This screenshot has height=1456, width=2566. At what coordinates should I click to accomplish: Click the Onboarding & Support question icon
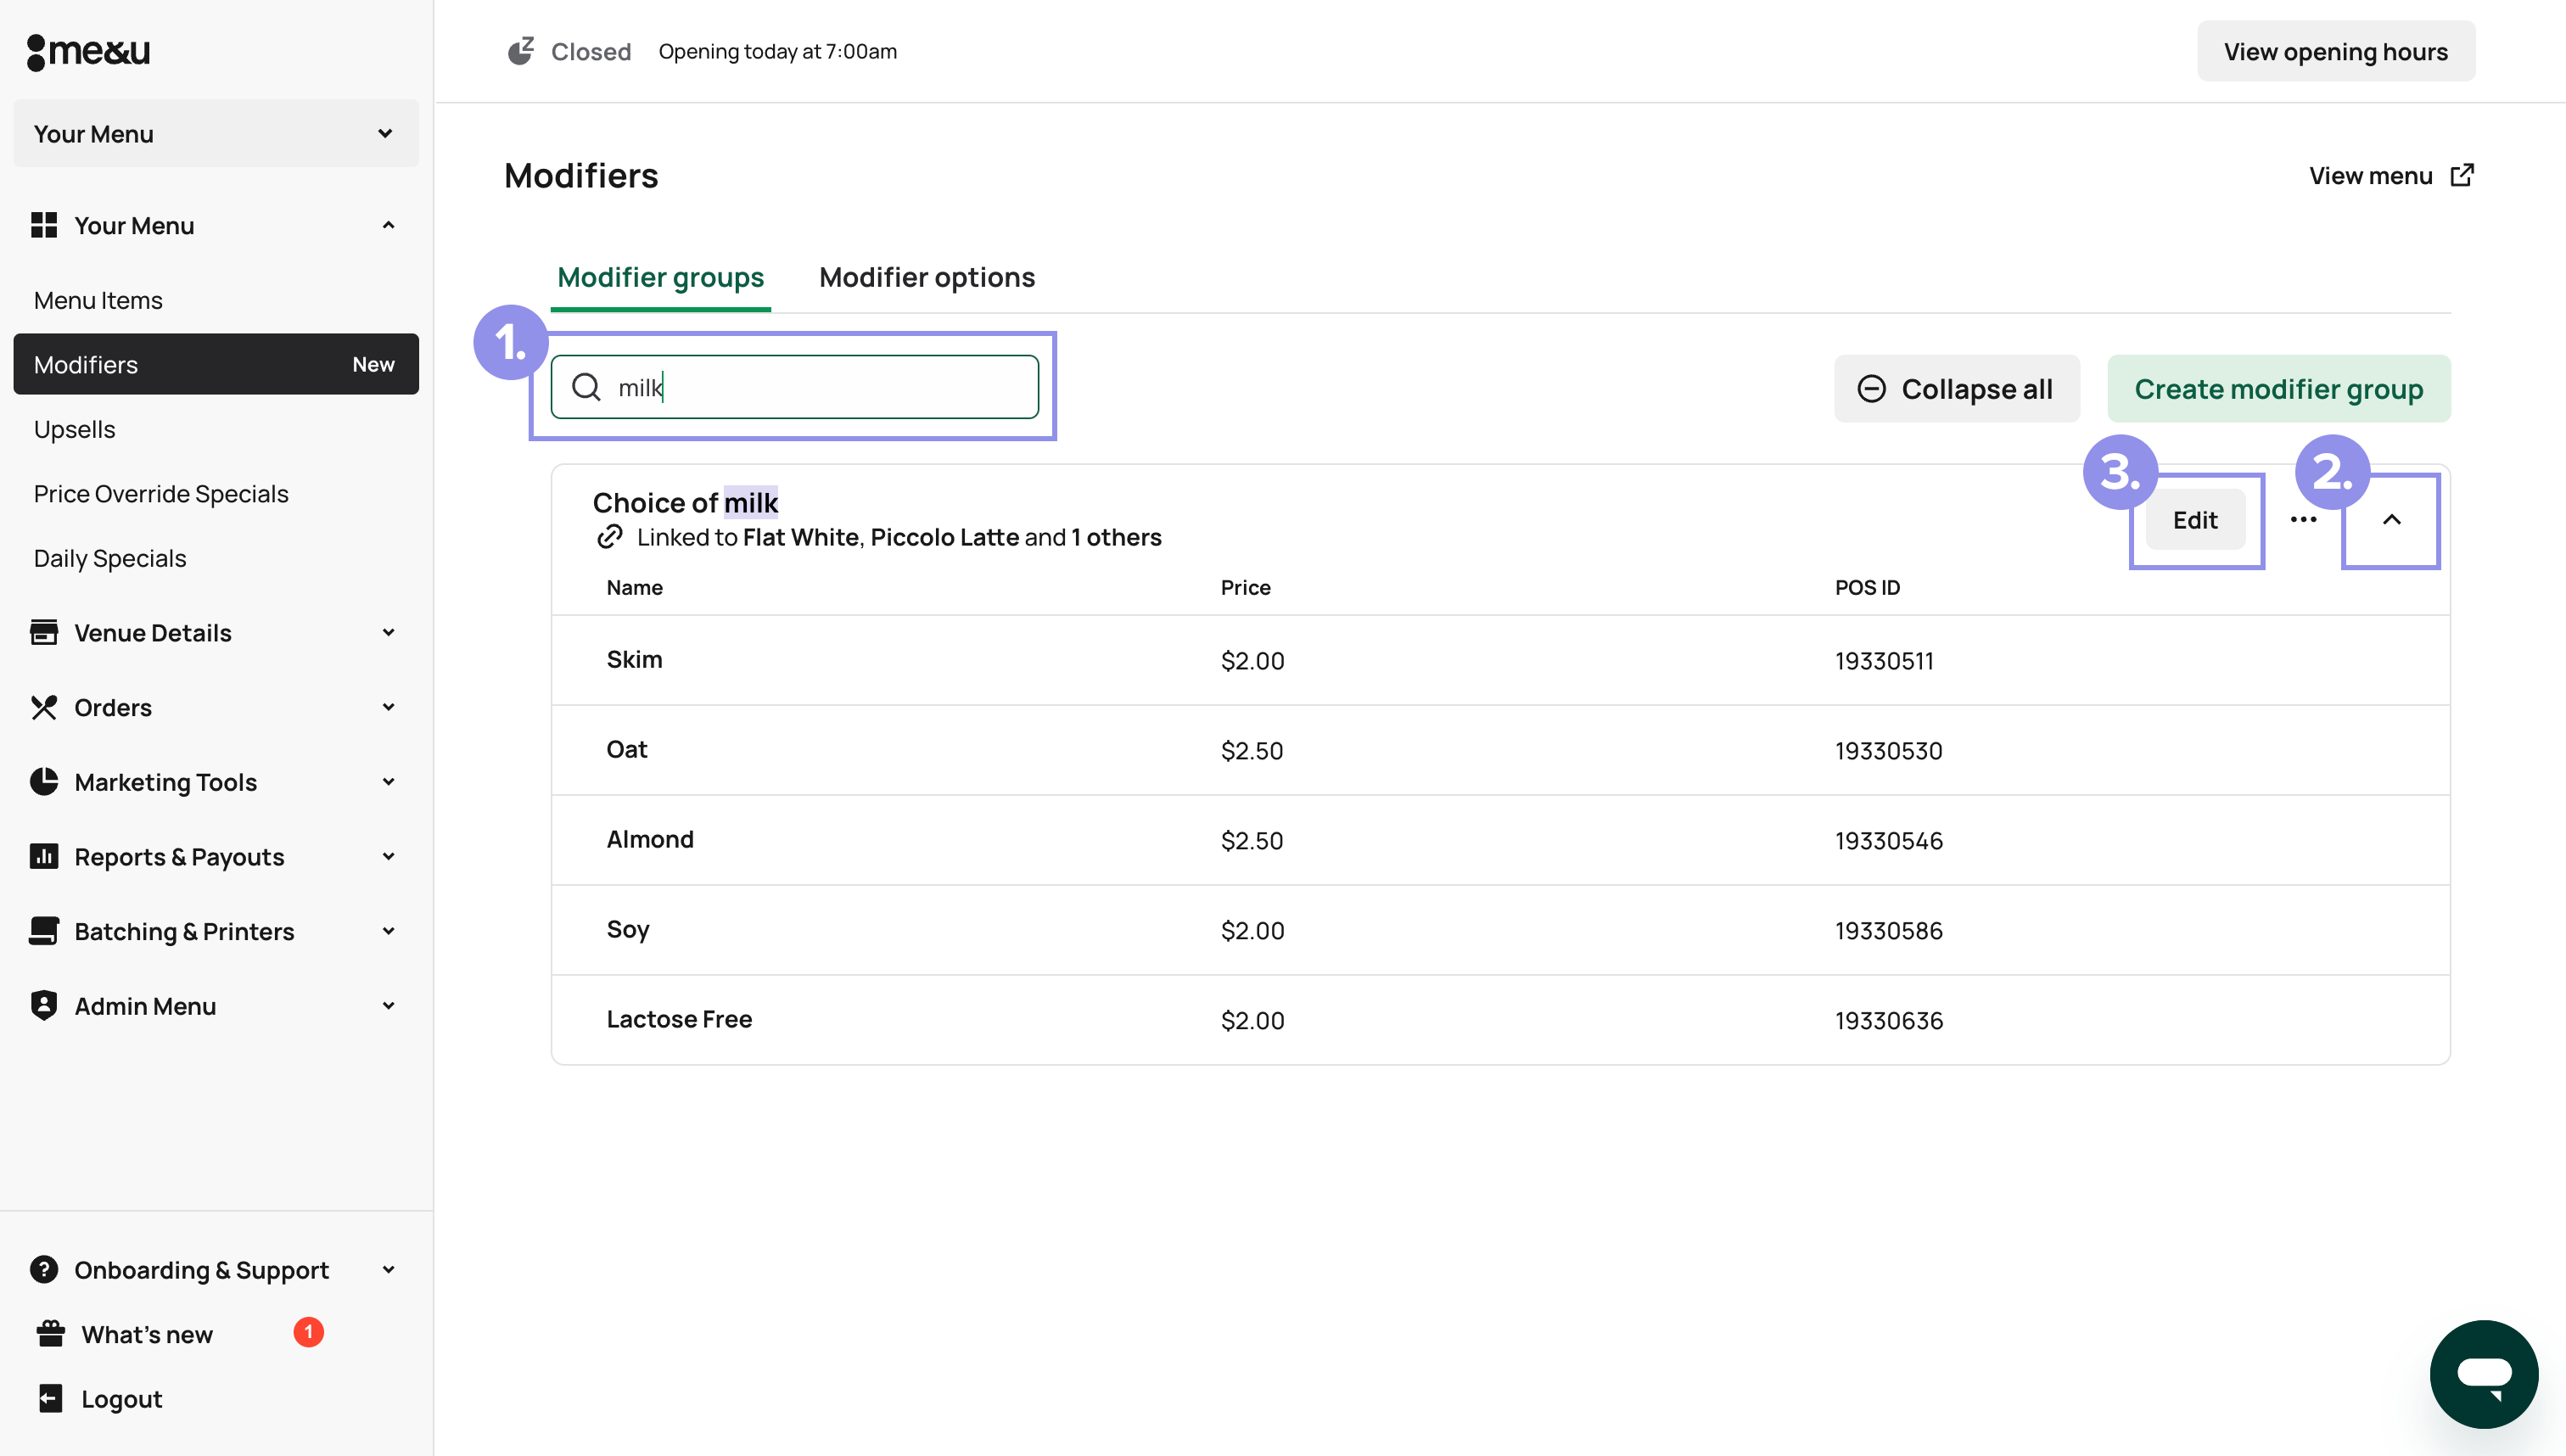(44, 1269)
